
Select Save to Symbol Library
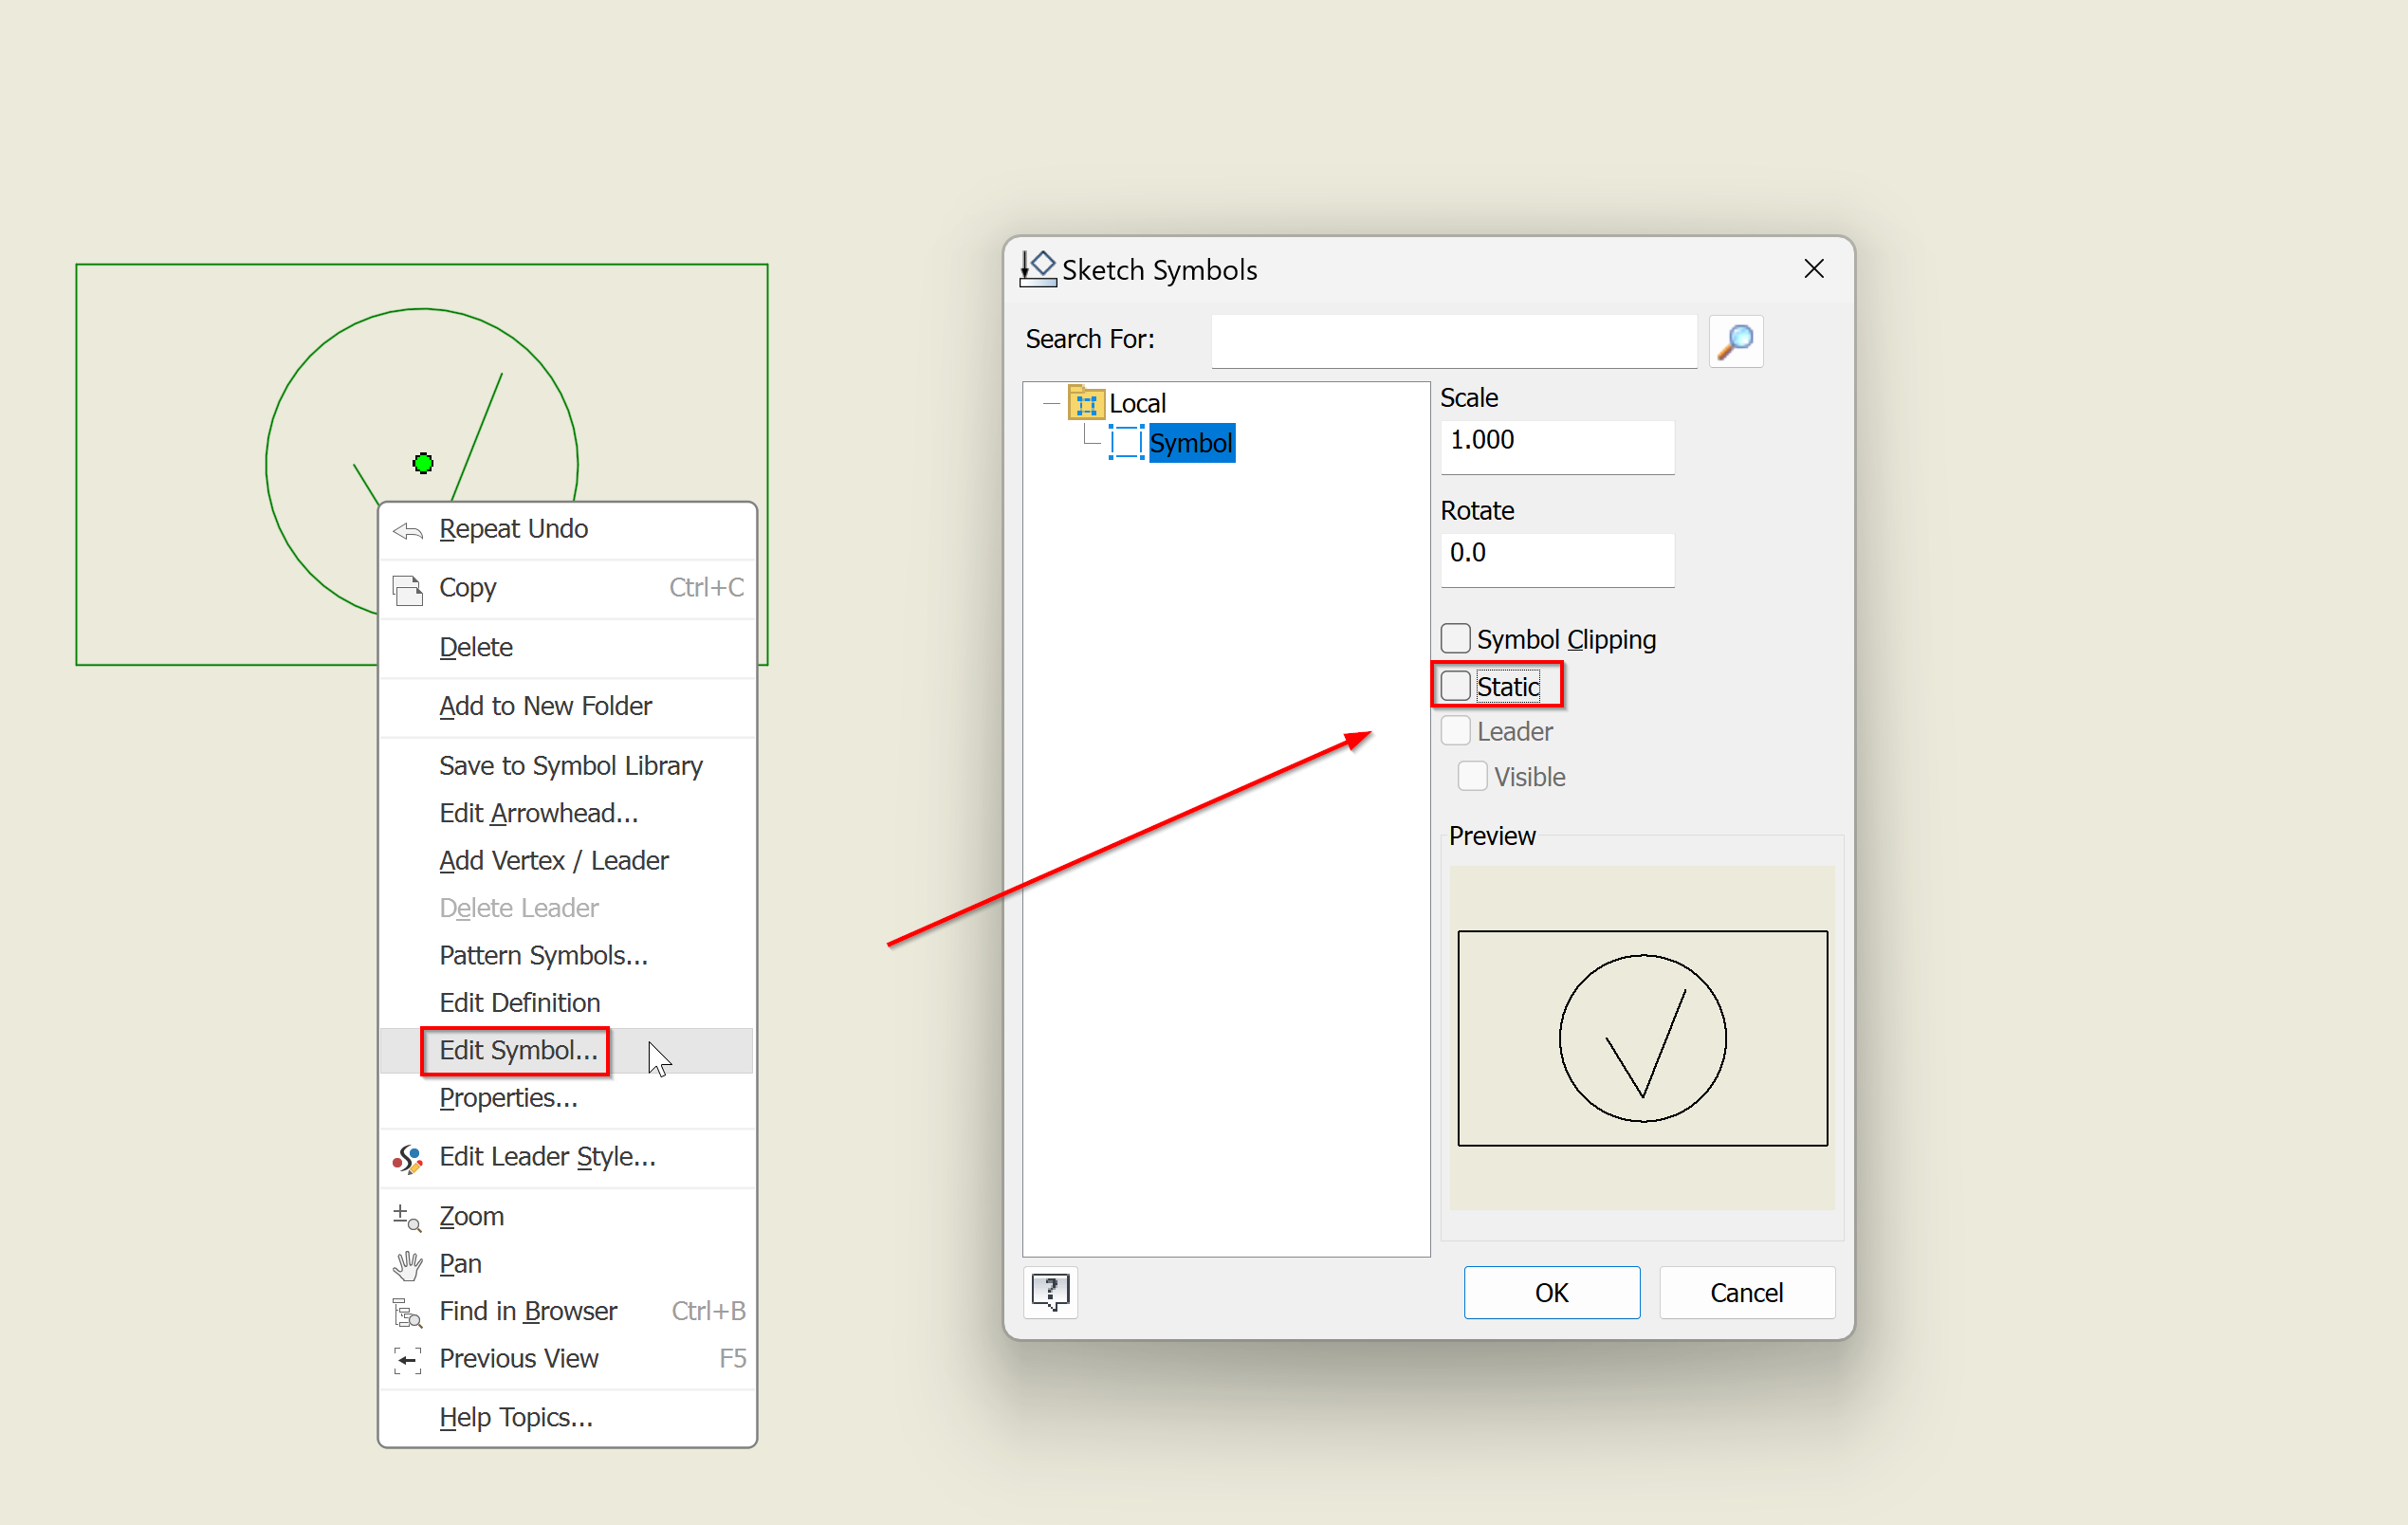(567, 766)
